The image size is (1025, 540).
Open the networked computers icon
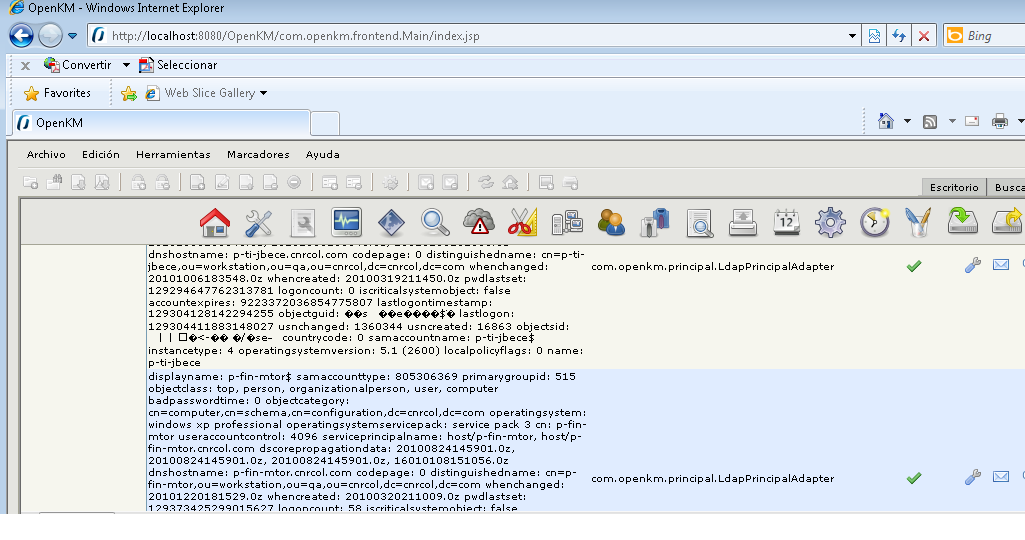(x=567, y=223)
